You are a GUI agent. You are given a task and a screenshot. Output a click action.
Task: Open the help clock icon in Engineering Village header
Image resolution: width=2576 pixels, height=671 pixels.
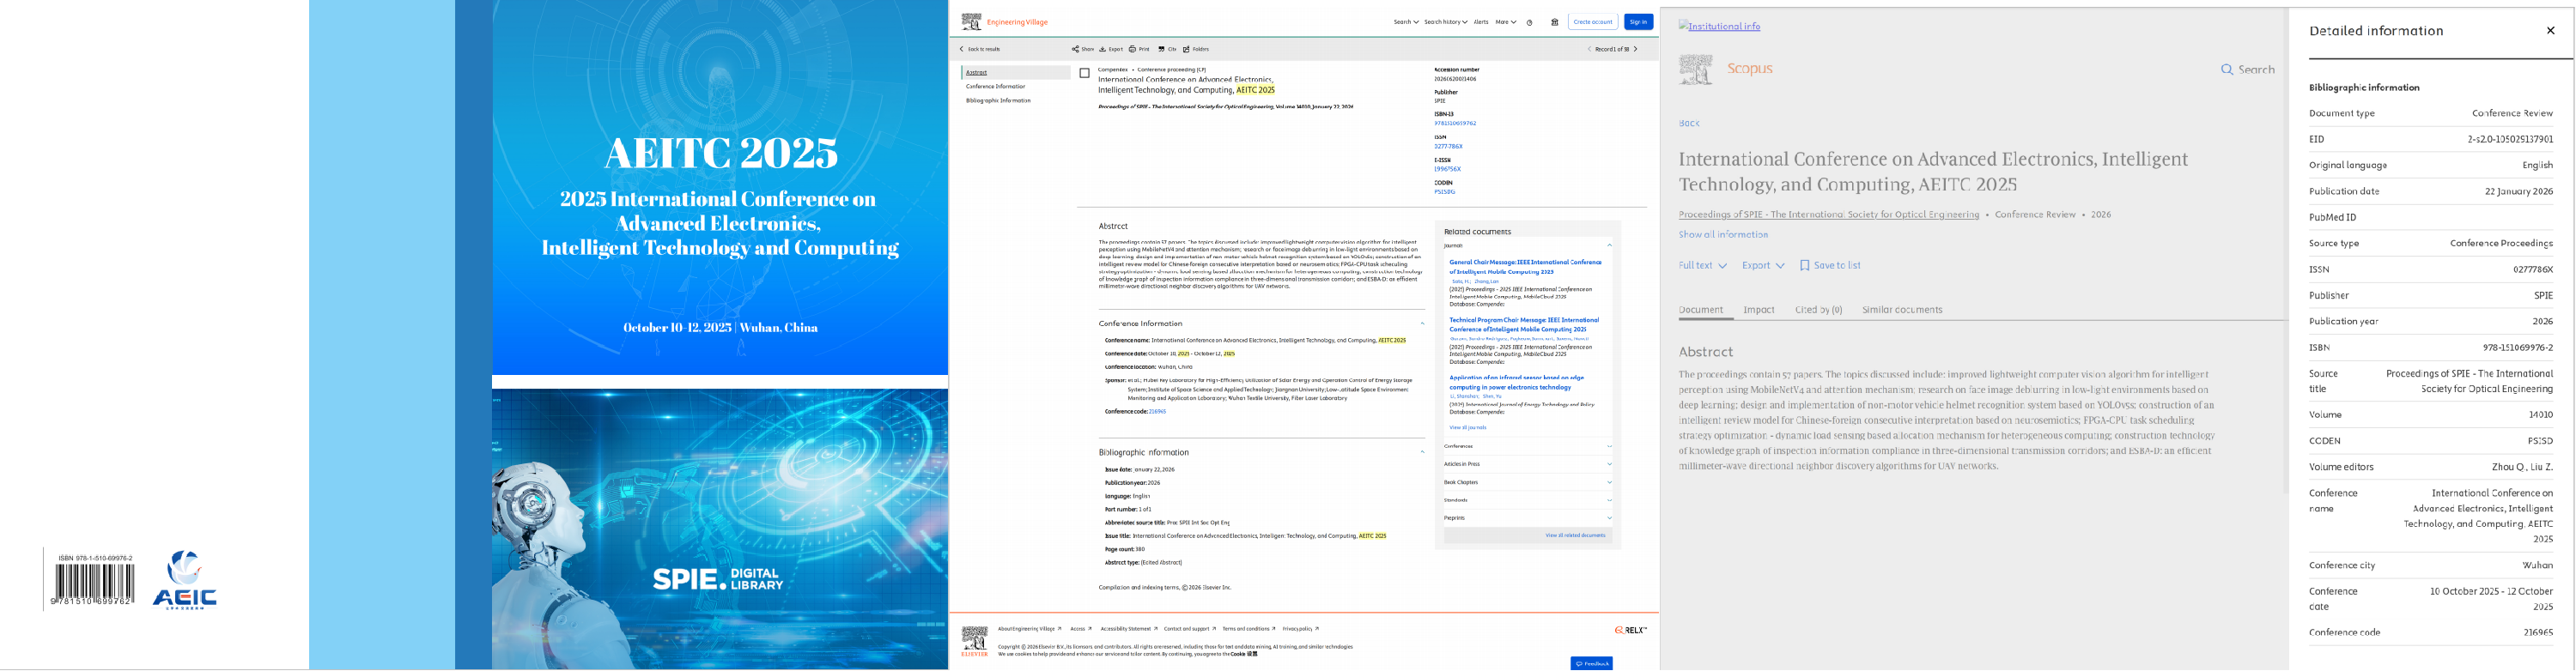(1529, 22)
